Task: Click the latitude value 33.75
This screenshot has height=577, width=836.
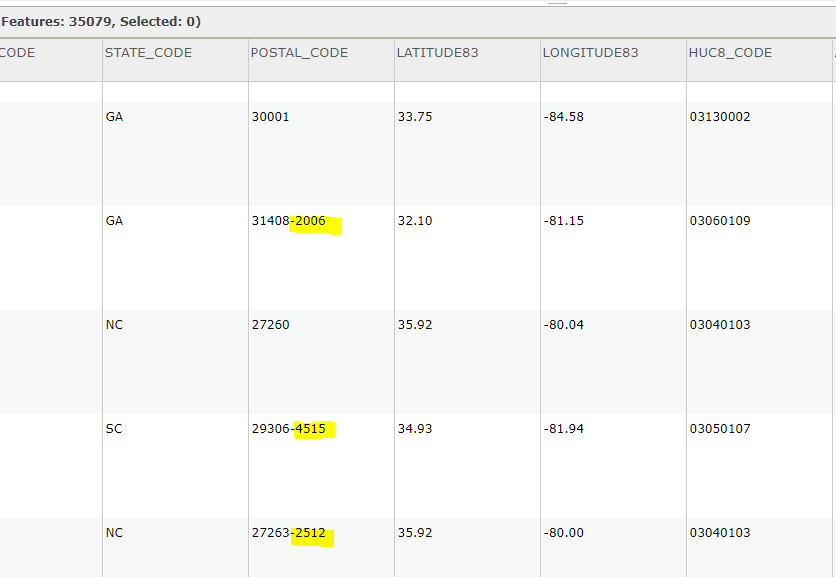Action: (x=415, y=117)
